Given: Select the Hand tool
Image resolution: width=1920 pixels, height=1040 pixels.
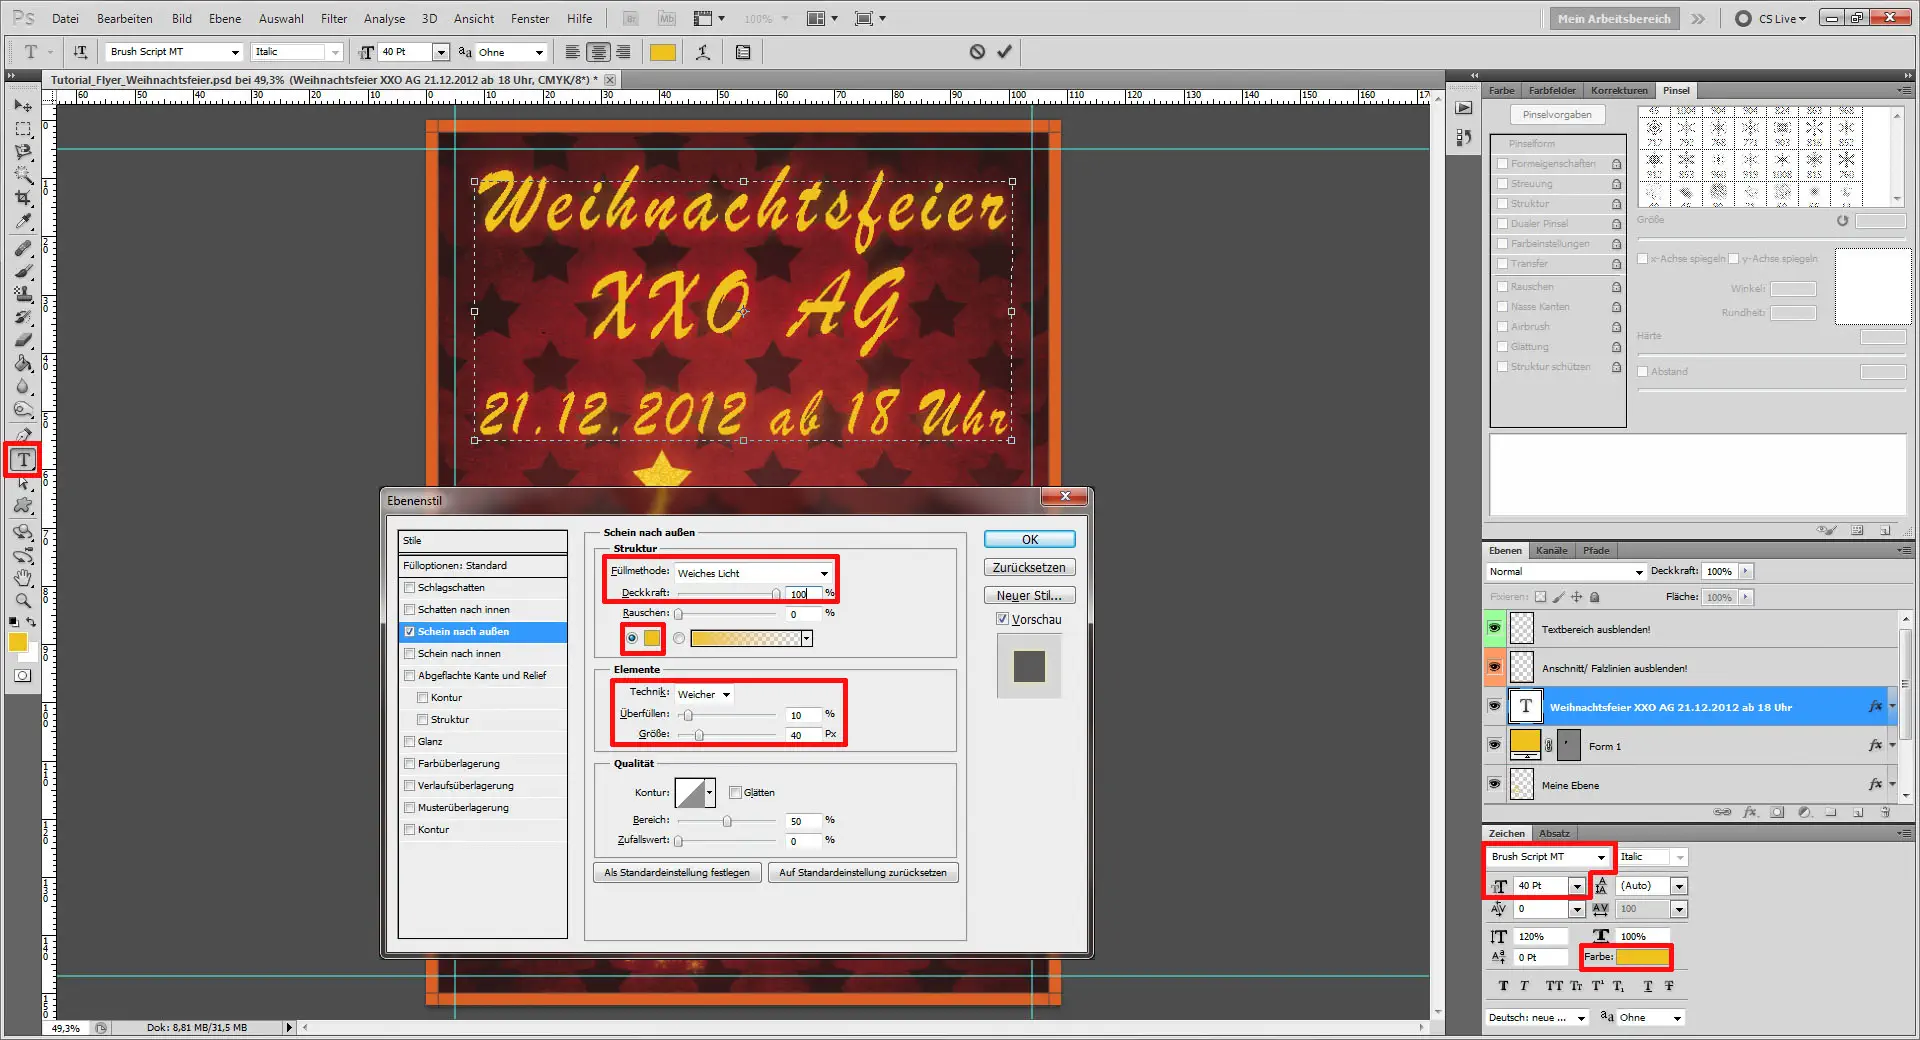Looking at the screenshot, I should point(23,578).
